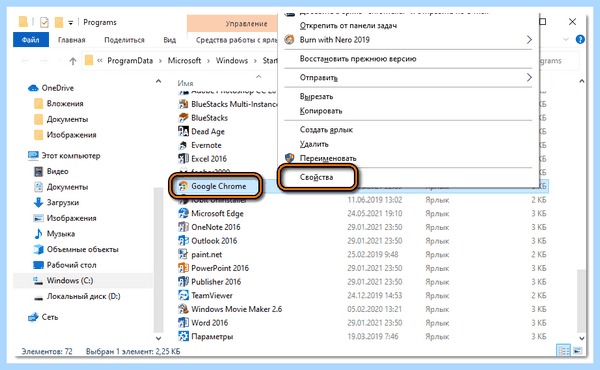Click the Имя column header
The width and height of the screenshot is (600, 370).
click(x=185, y=83)
